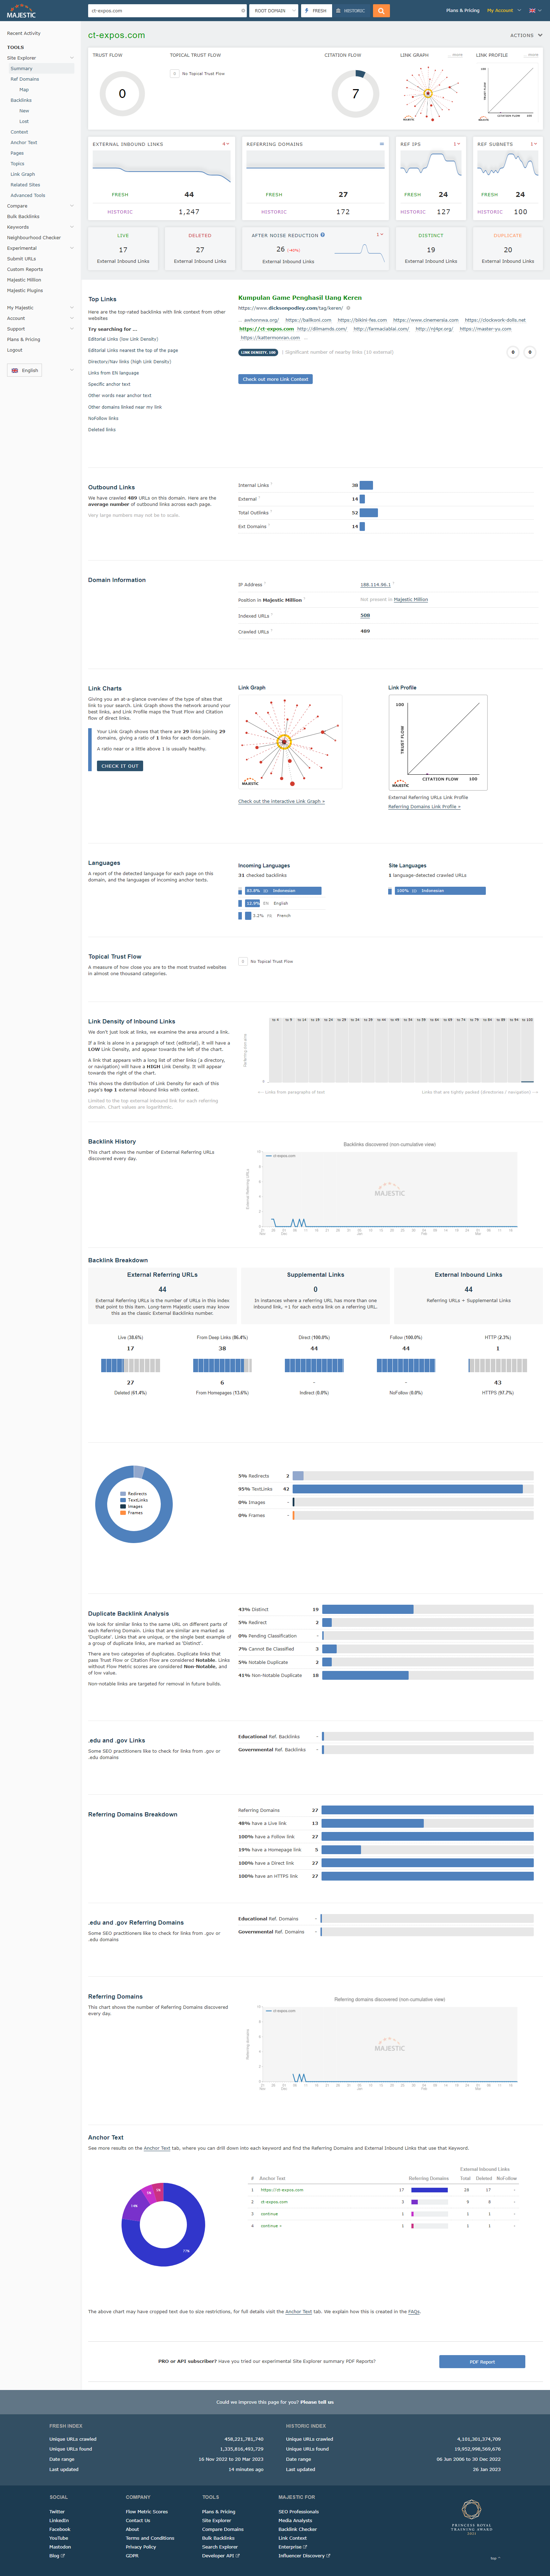The width and height of the screenshot is (550, 2576).
Task: Click the Citation Flow gauge showing 7
Action: 355,94
